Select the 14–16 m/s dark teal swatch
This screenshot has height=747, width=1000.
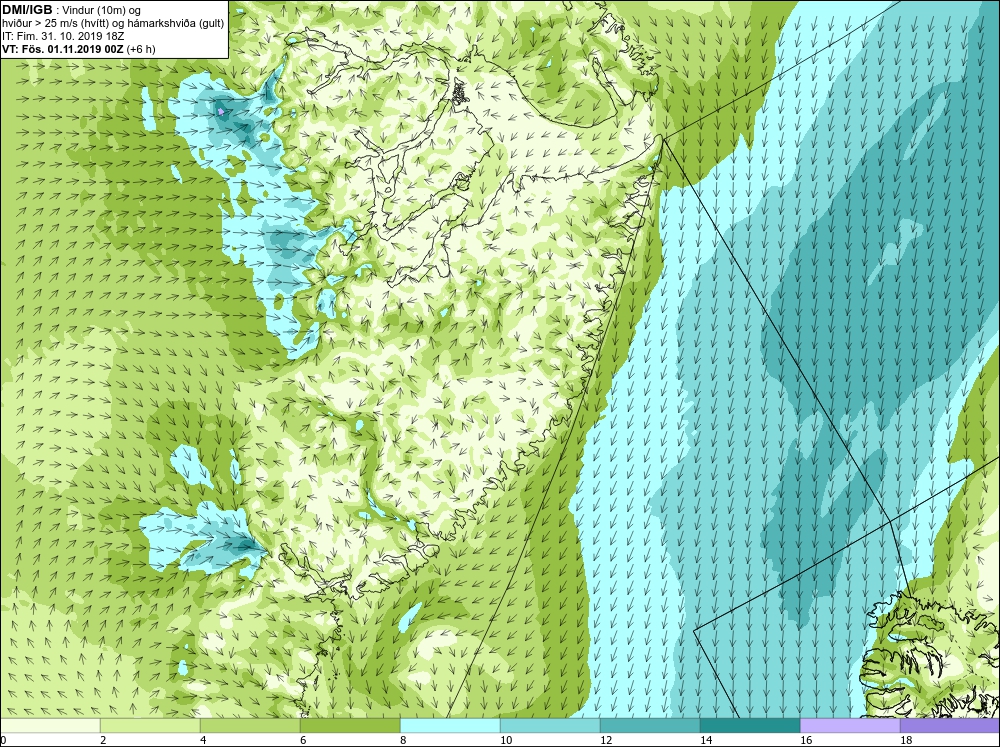(x=750, y=725)
